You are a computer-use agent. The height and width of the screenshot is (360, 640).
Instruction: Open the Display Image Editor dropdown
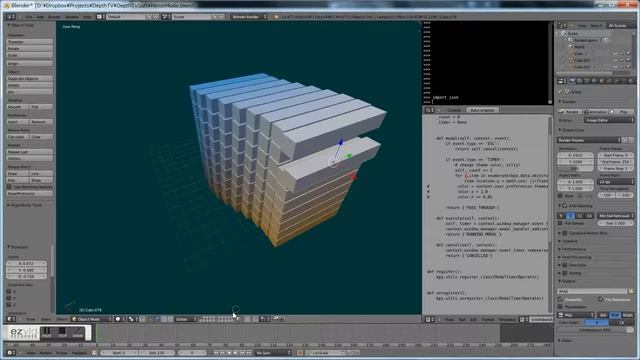[609, 120]
